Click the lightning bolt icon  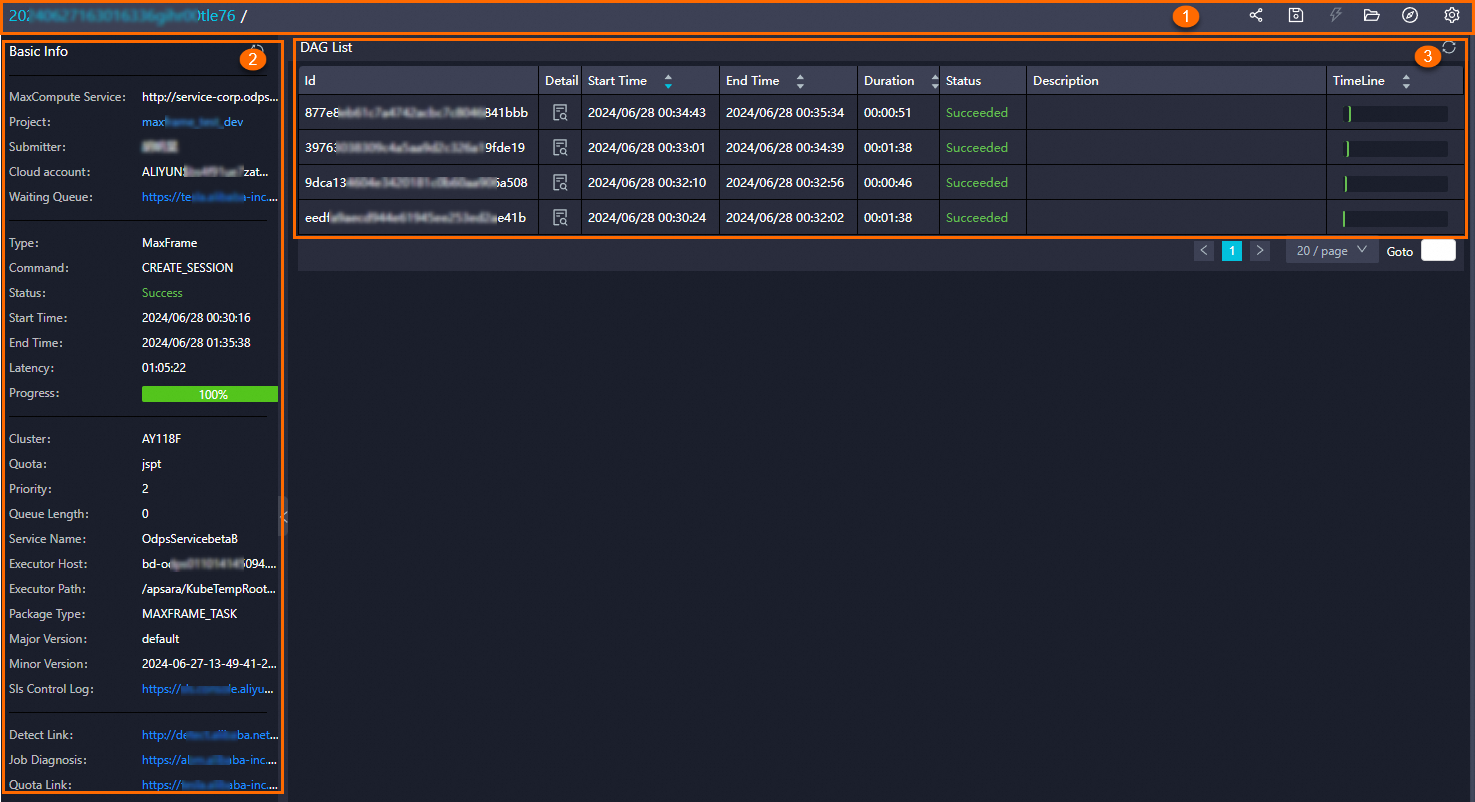pyautogui.click(x=1335, y=15)
